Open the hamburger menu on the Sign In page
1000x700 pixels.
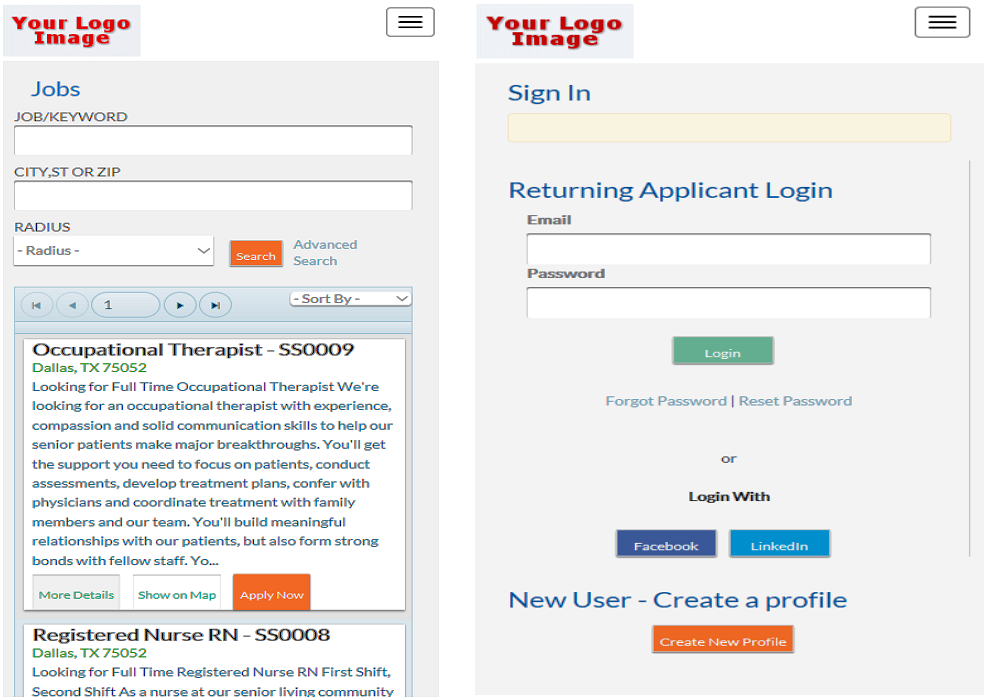click(942, 21)
